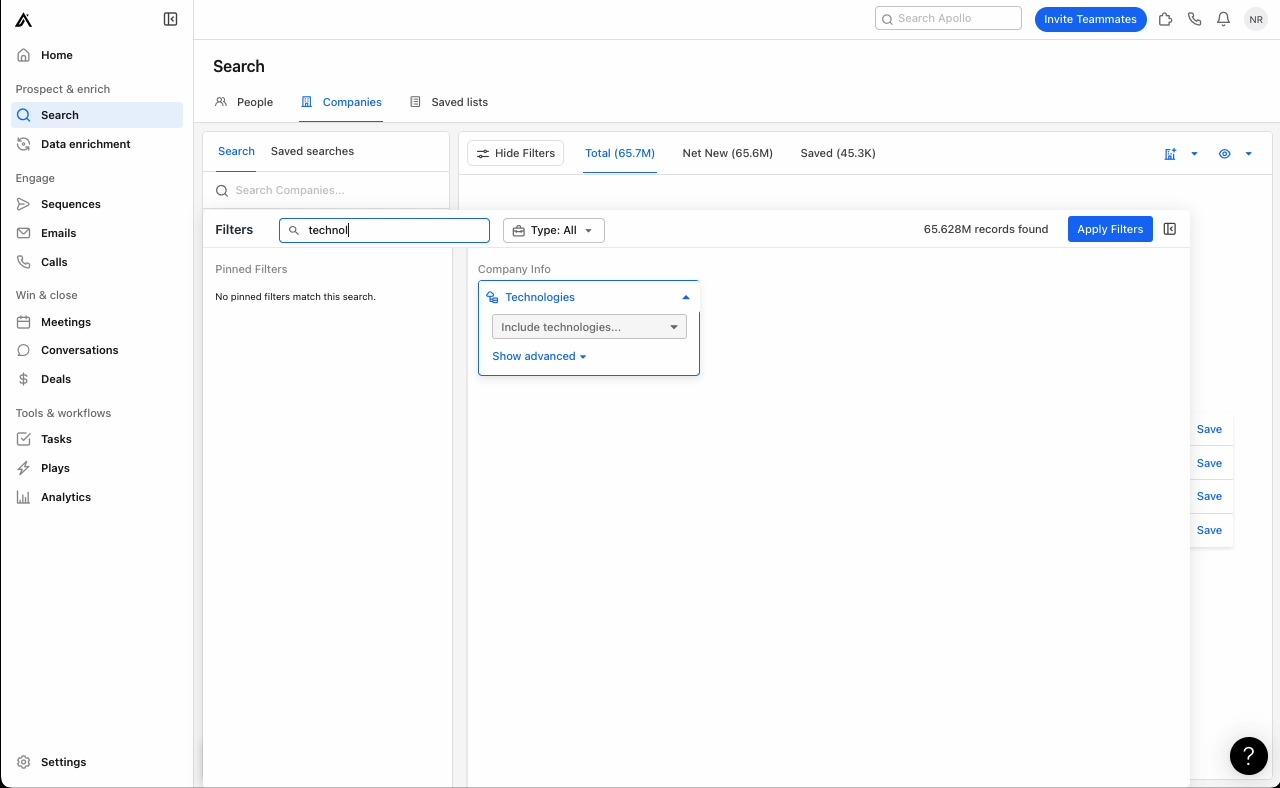Click the Plays lightning icon
1280x788 pixels.
pos(24,468)
